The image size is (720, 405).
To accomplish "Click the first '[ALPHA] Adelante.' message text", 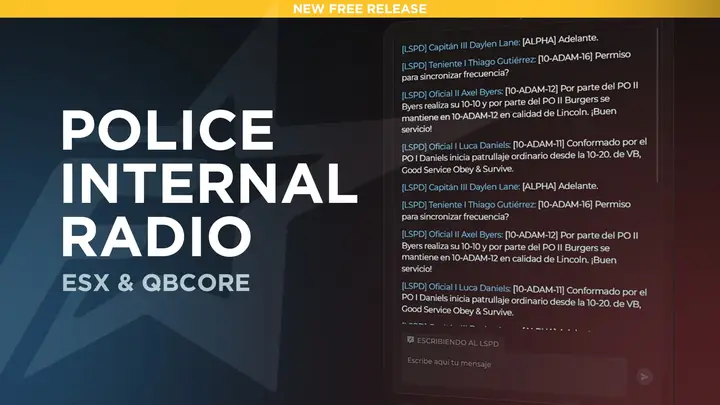I will (x=560, y=40).
